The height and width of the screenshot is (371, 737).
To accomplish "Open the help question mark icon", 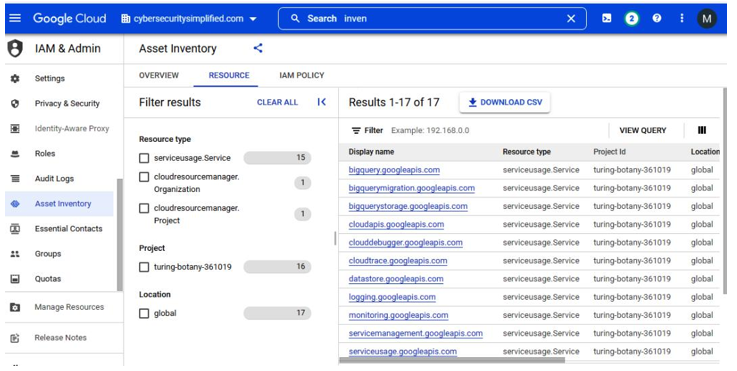I will (657, 18).
